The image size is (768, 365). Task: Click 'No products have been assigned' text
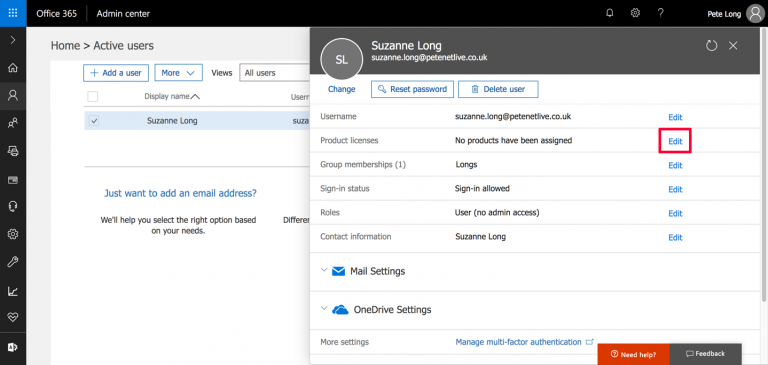coord(513,141)
